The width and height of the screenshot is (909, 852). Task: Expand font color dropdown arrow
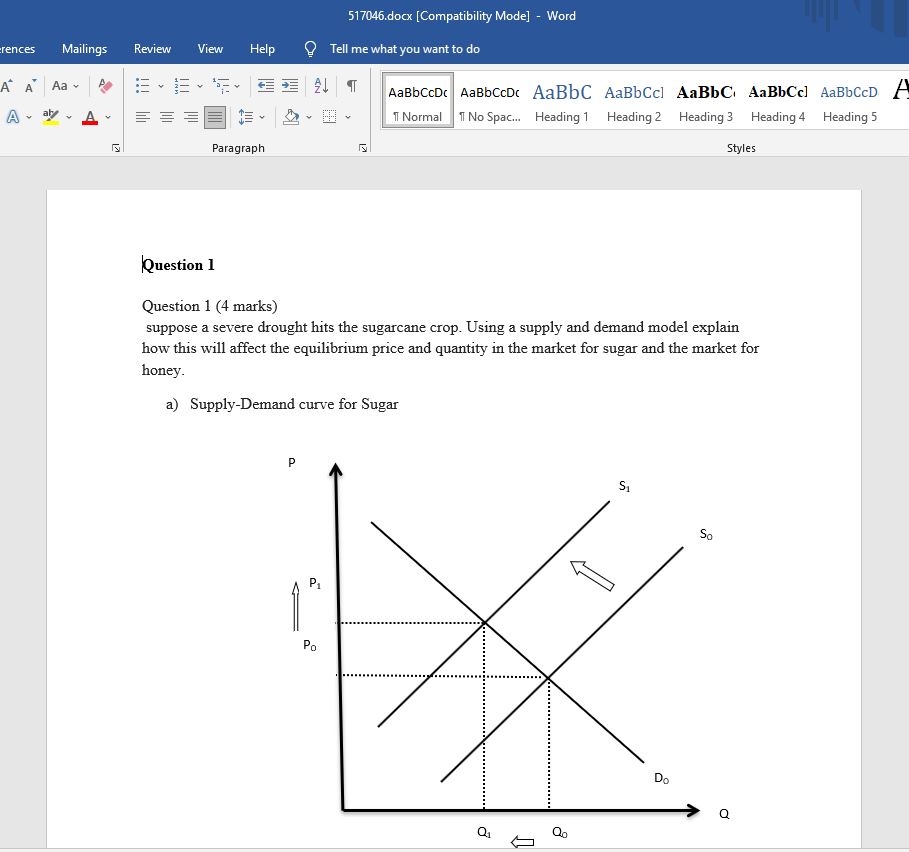(x=108, y=118)
